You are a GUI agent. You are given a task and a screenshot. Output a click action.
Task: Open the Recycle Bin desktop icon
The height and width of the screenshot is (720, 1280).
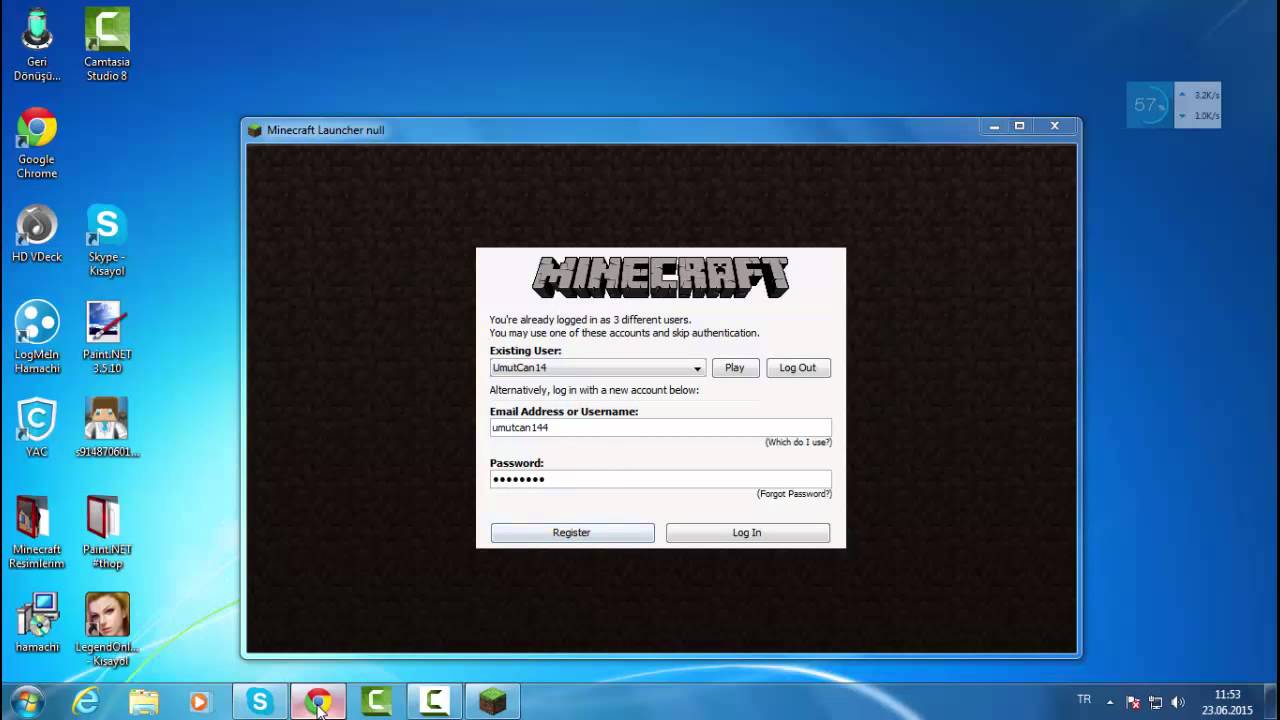pyautogui.click(x=37, y=44)
